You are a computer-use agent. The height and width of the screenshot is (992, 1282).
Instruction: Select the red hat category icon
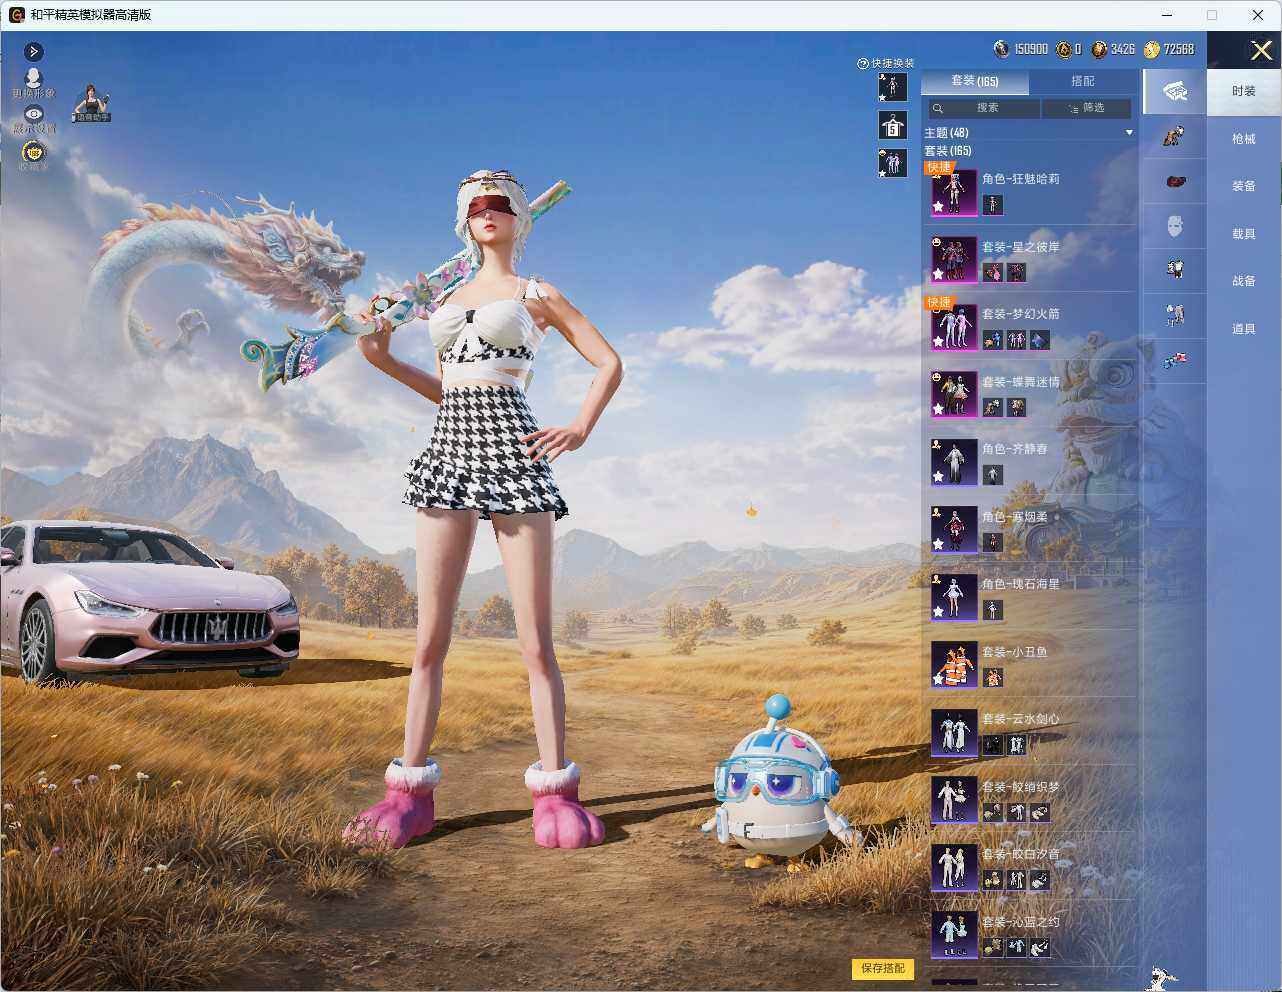point(1175,181)
